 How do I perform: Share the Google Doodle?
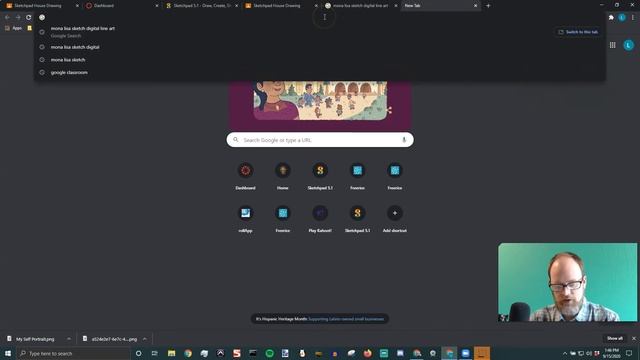389,110
